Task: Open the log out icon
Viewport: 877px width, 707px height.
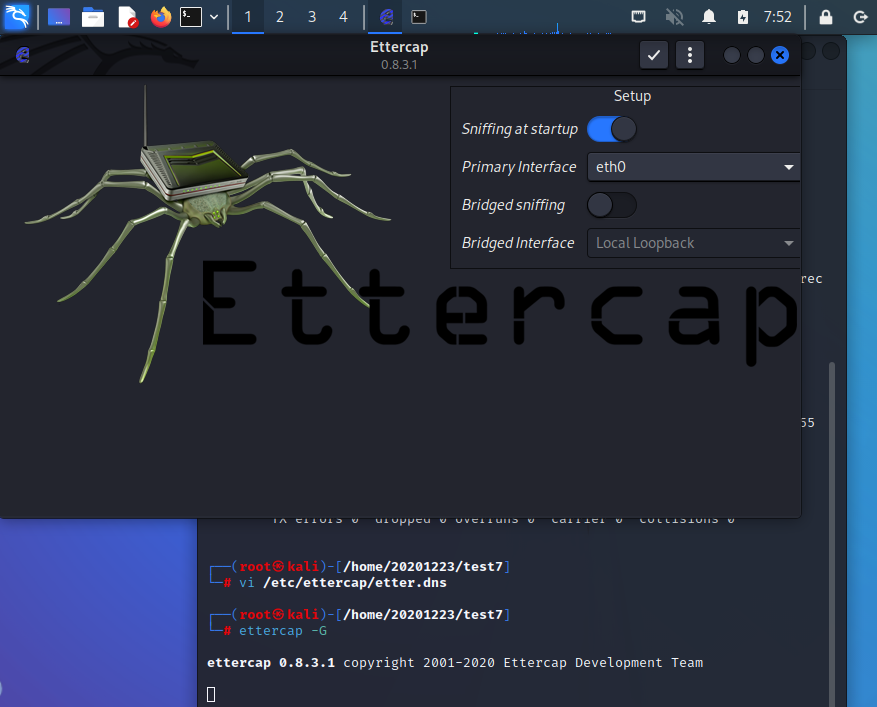Action: tap(860, 17)
